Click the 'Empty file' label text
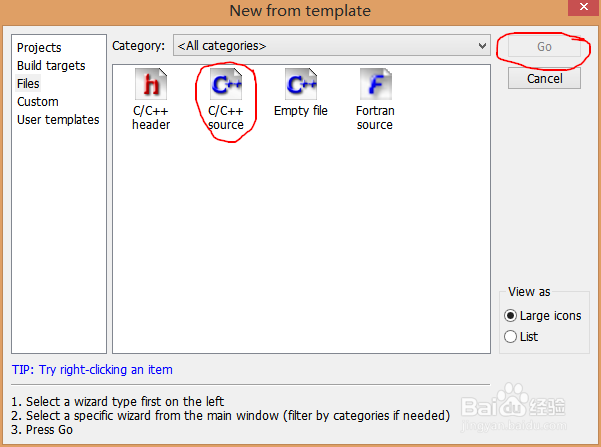The image size is (601, 447). (301, 111)
